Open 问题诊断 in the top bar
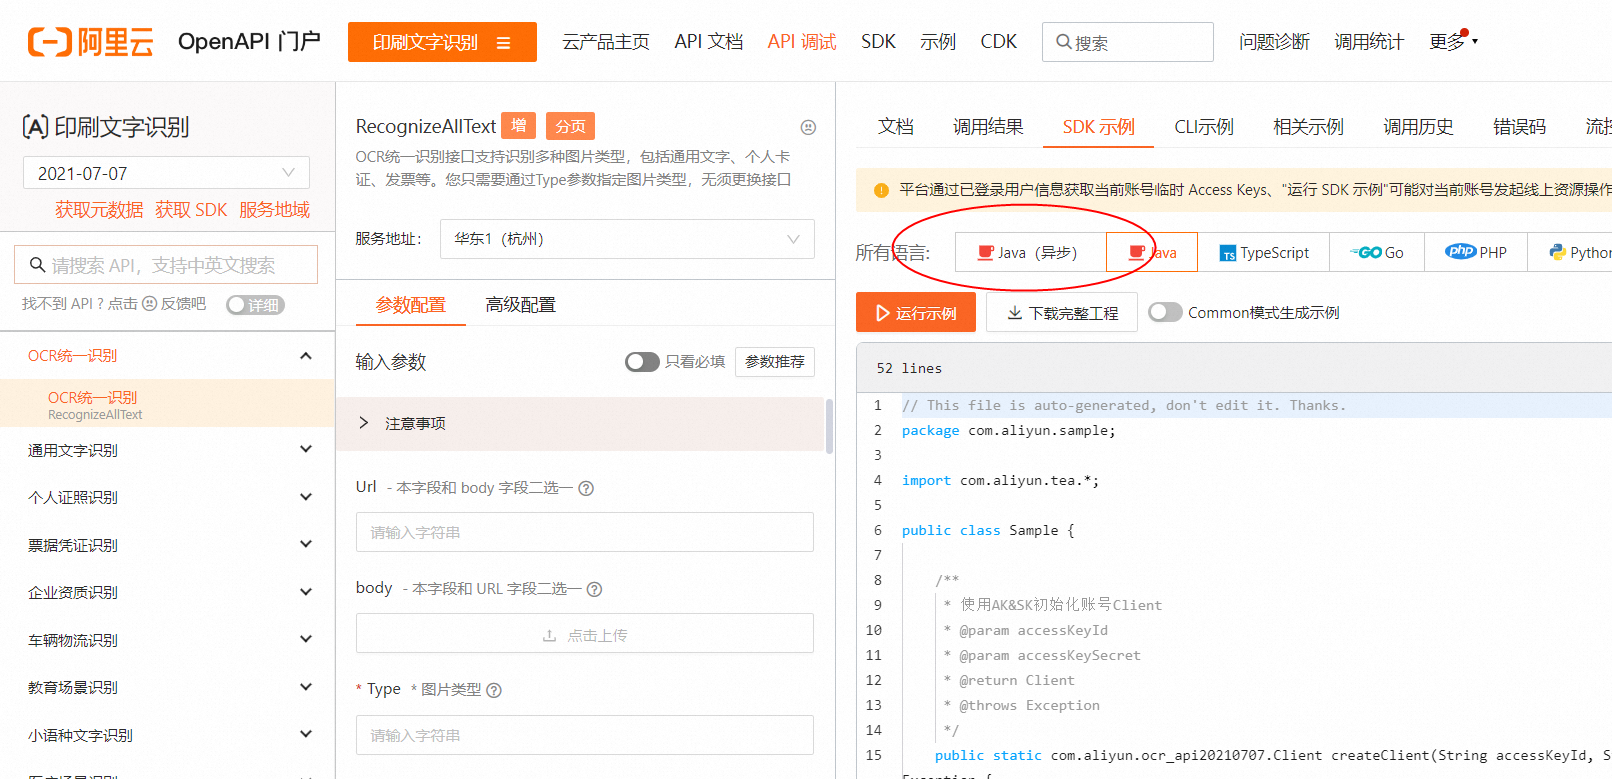1612x779 pixels. click(x=1274, y=42)
